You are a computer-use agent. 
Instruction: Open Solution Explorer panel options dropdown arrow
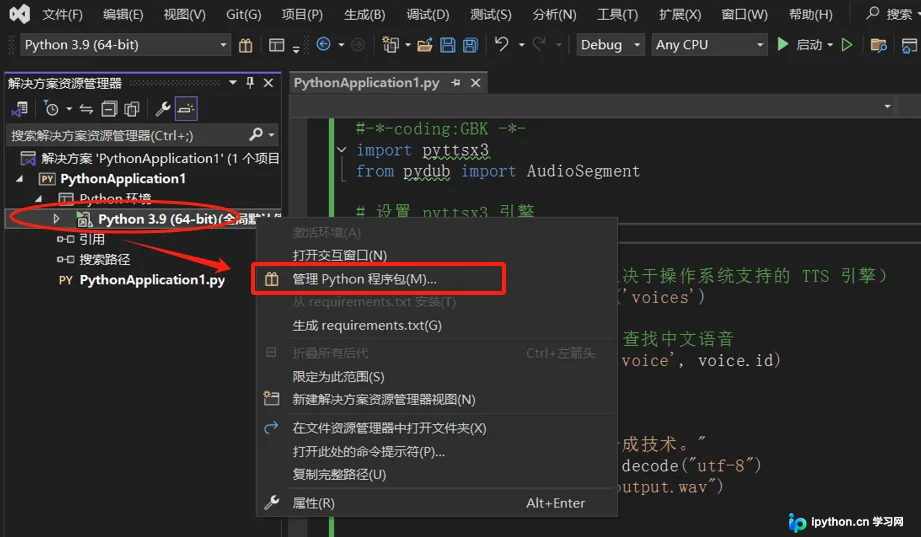pyautogui.click(x=233, y=83)
